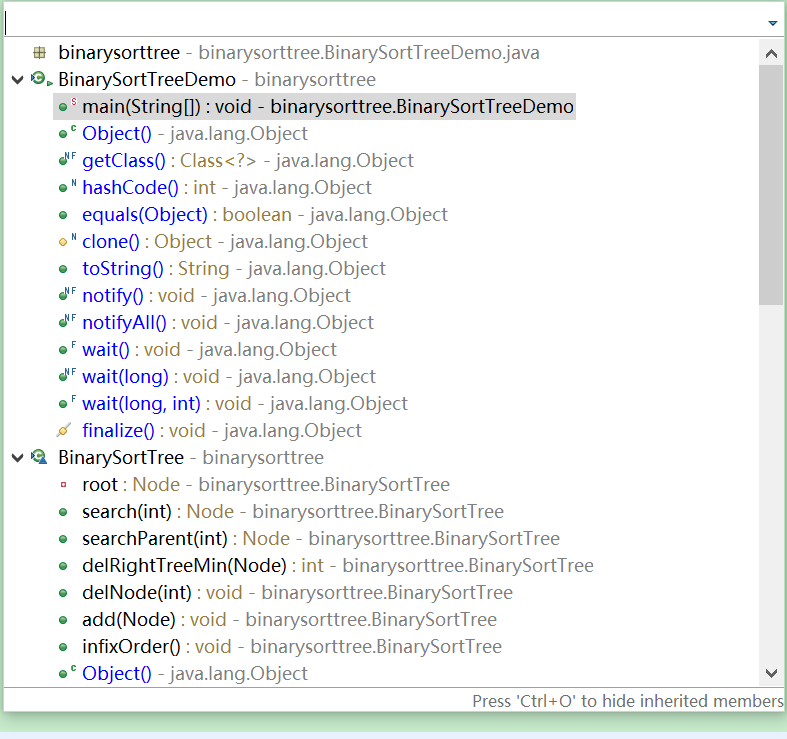787x739 pixels.
Task: Click the wait(long, int) method icon
Action: pos(67,404)
